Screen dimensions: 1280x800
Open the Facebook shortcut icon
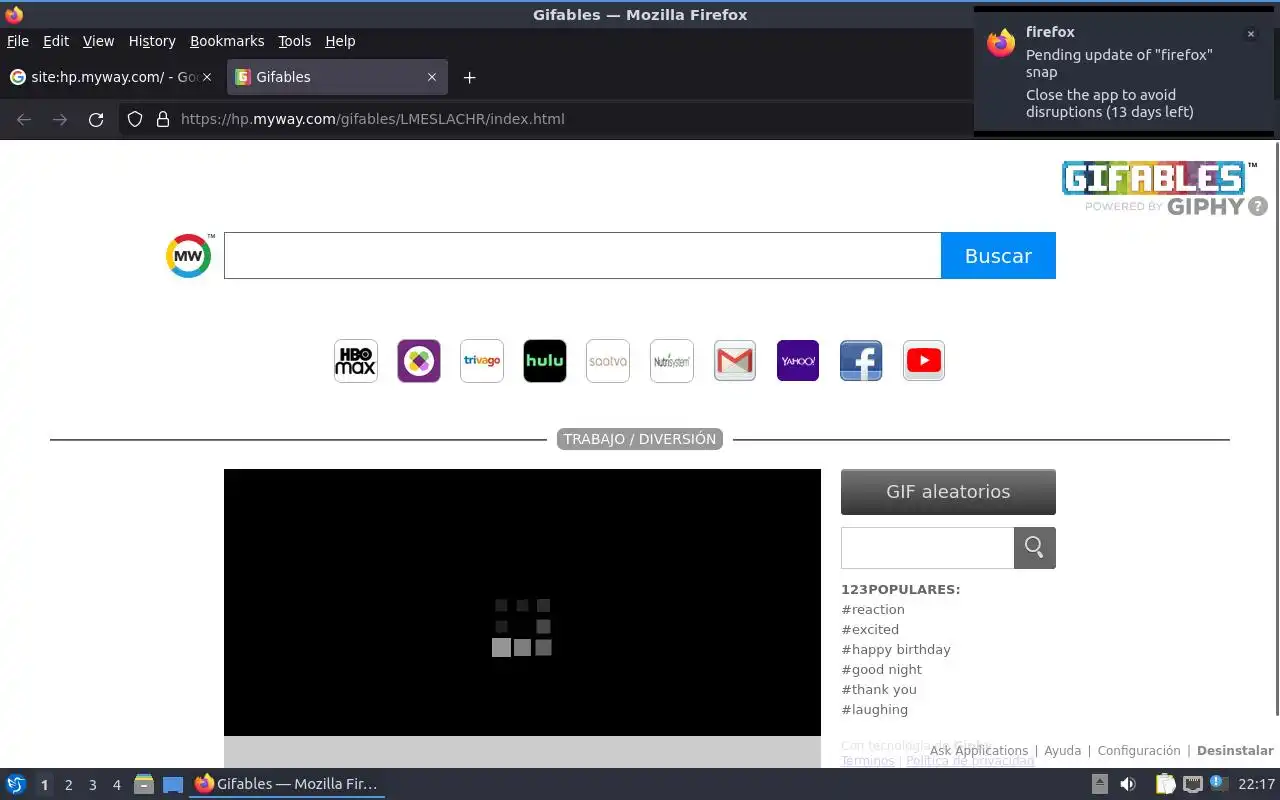(861, 361)
